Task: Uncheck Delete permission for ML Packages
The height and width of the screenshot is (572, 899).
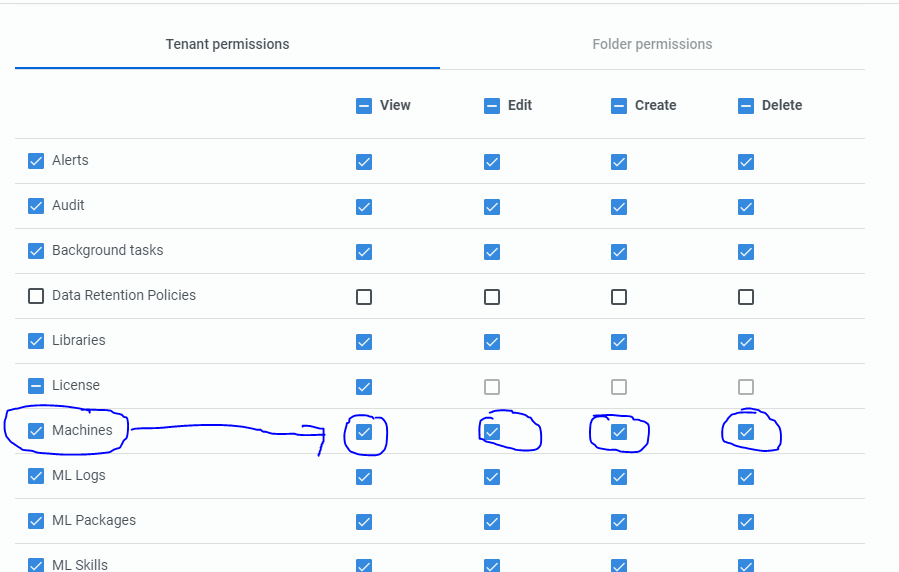Action: point(746,522)
